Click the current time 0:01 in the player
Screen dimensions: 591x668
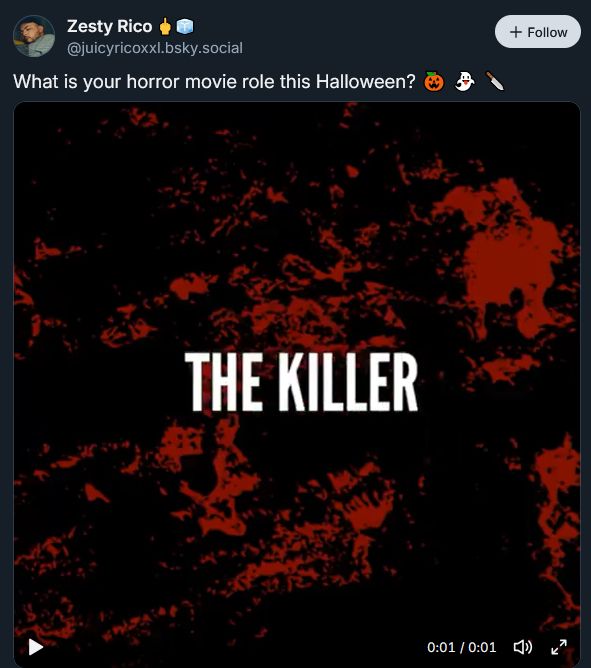pos(441,648)
